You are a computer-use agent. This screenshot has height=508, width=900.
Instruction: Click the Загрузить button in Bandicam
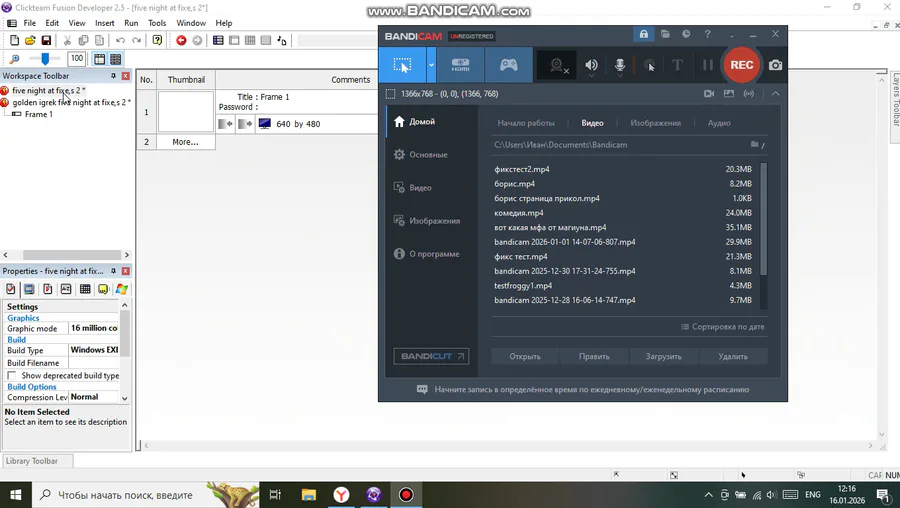tap(664, 356)
